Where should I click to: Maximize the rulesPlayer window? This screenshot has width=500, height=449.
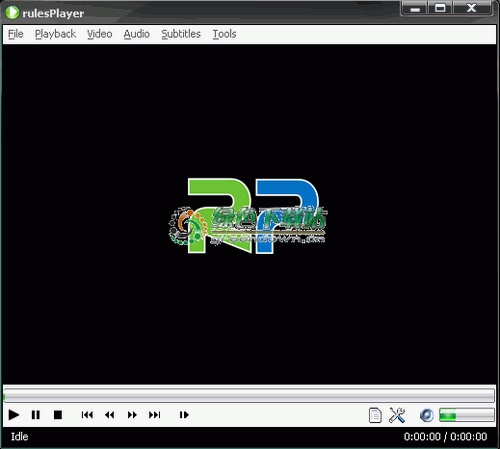pyautogui.click(x=440, y=8)
